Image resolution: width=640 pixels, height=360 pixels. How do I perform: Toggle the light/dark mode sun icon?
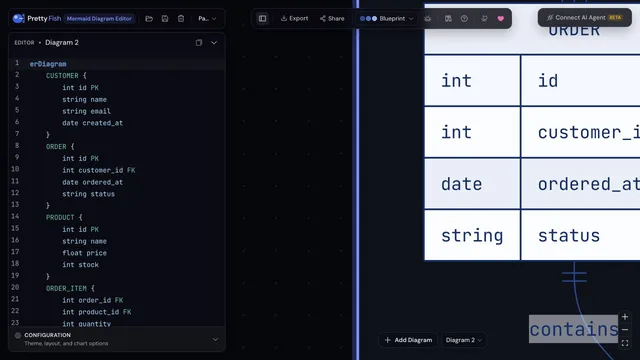[427, 18]
